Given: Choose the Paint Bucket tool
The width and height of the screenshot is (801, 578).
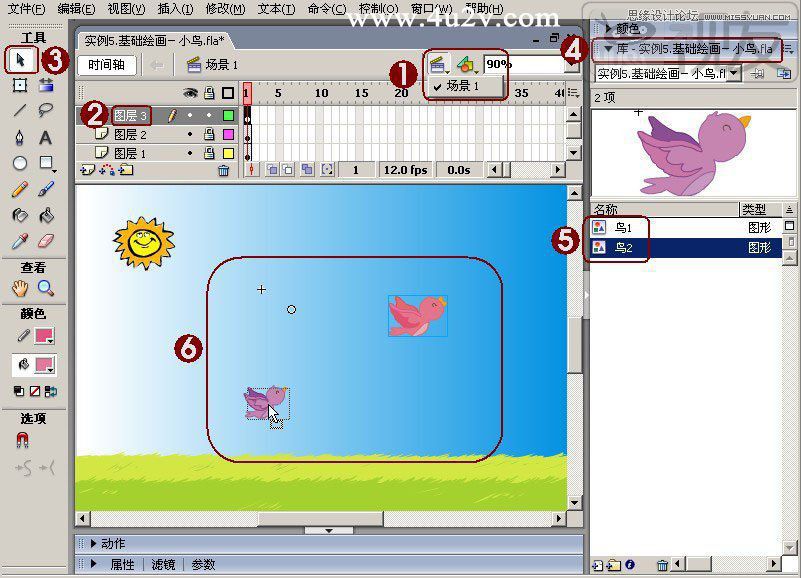Looking at the screenshot, I should click(46, 216).
